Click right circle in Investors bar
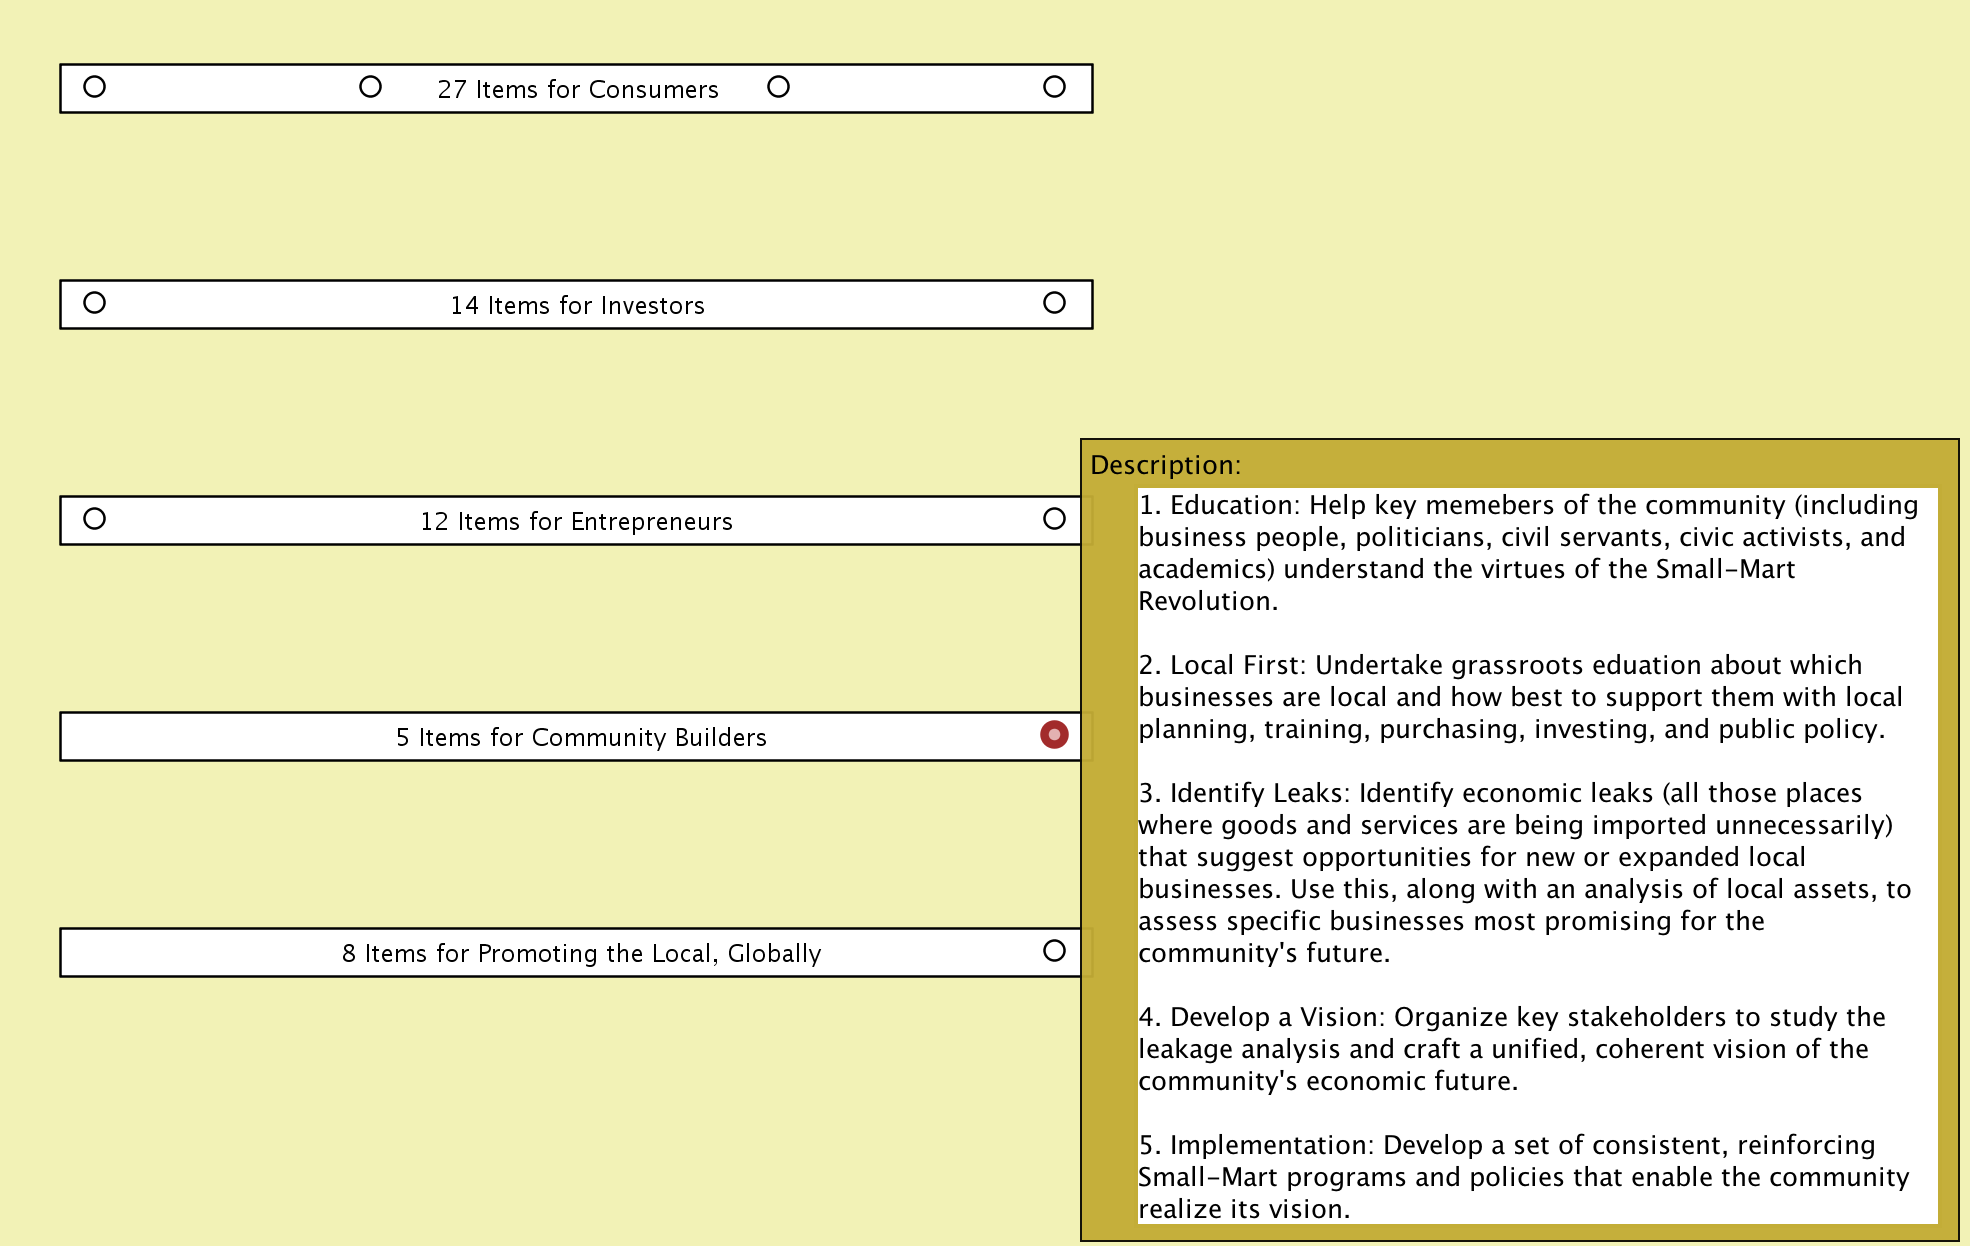Viewport: 1970px width, 1246px height. 1054,303
